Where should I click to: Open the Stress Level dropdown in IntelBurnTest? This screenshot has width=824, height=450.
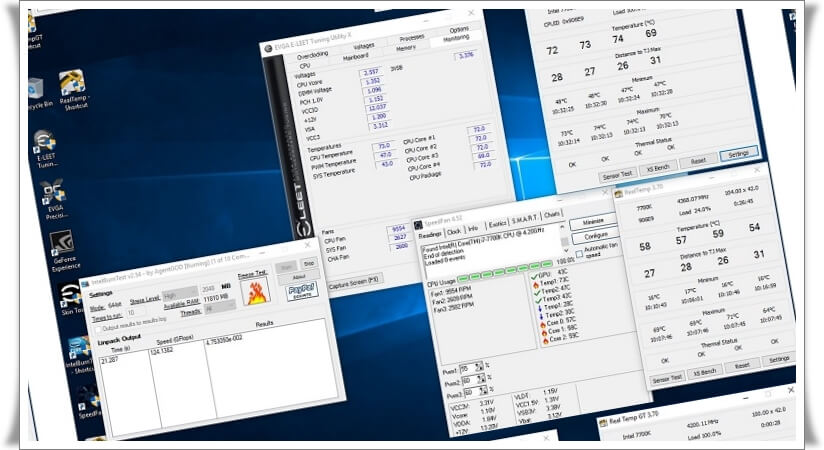(180, 293)
